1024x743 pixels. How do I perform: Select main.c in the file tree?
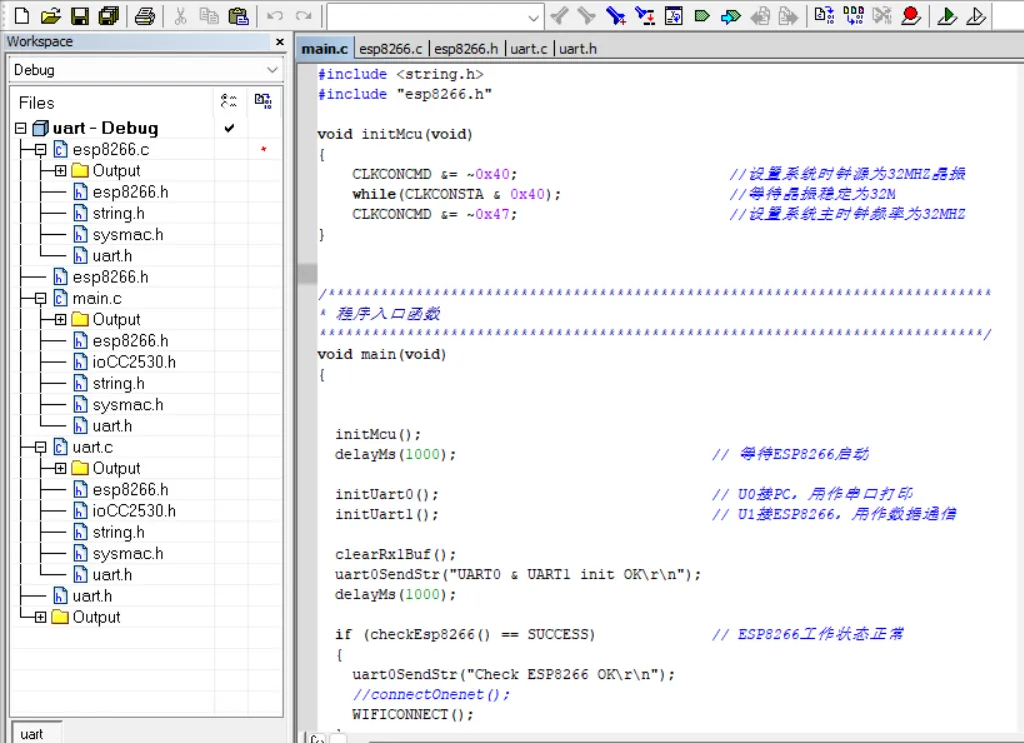(97, 298)
